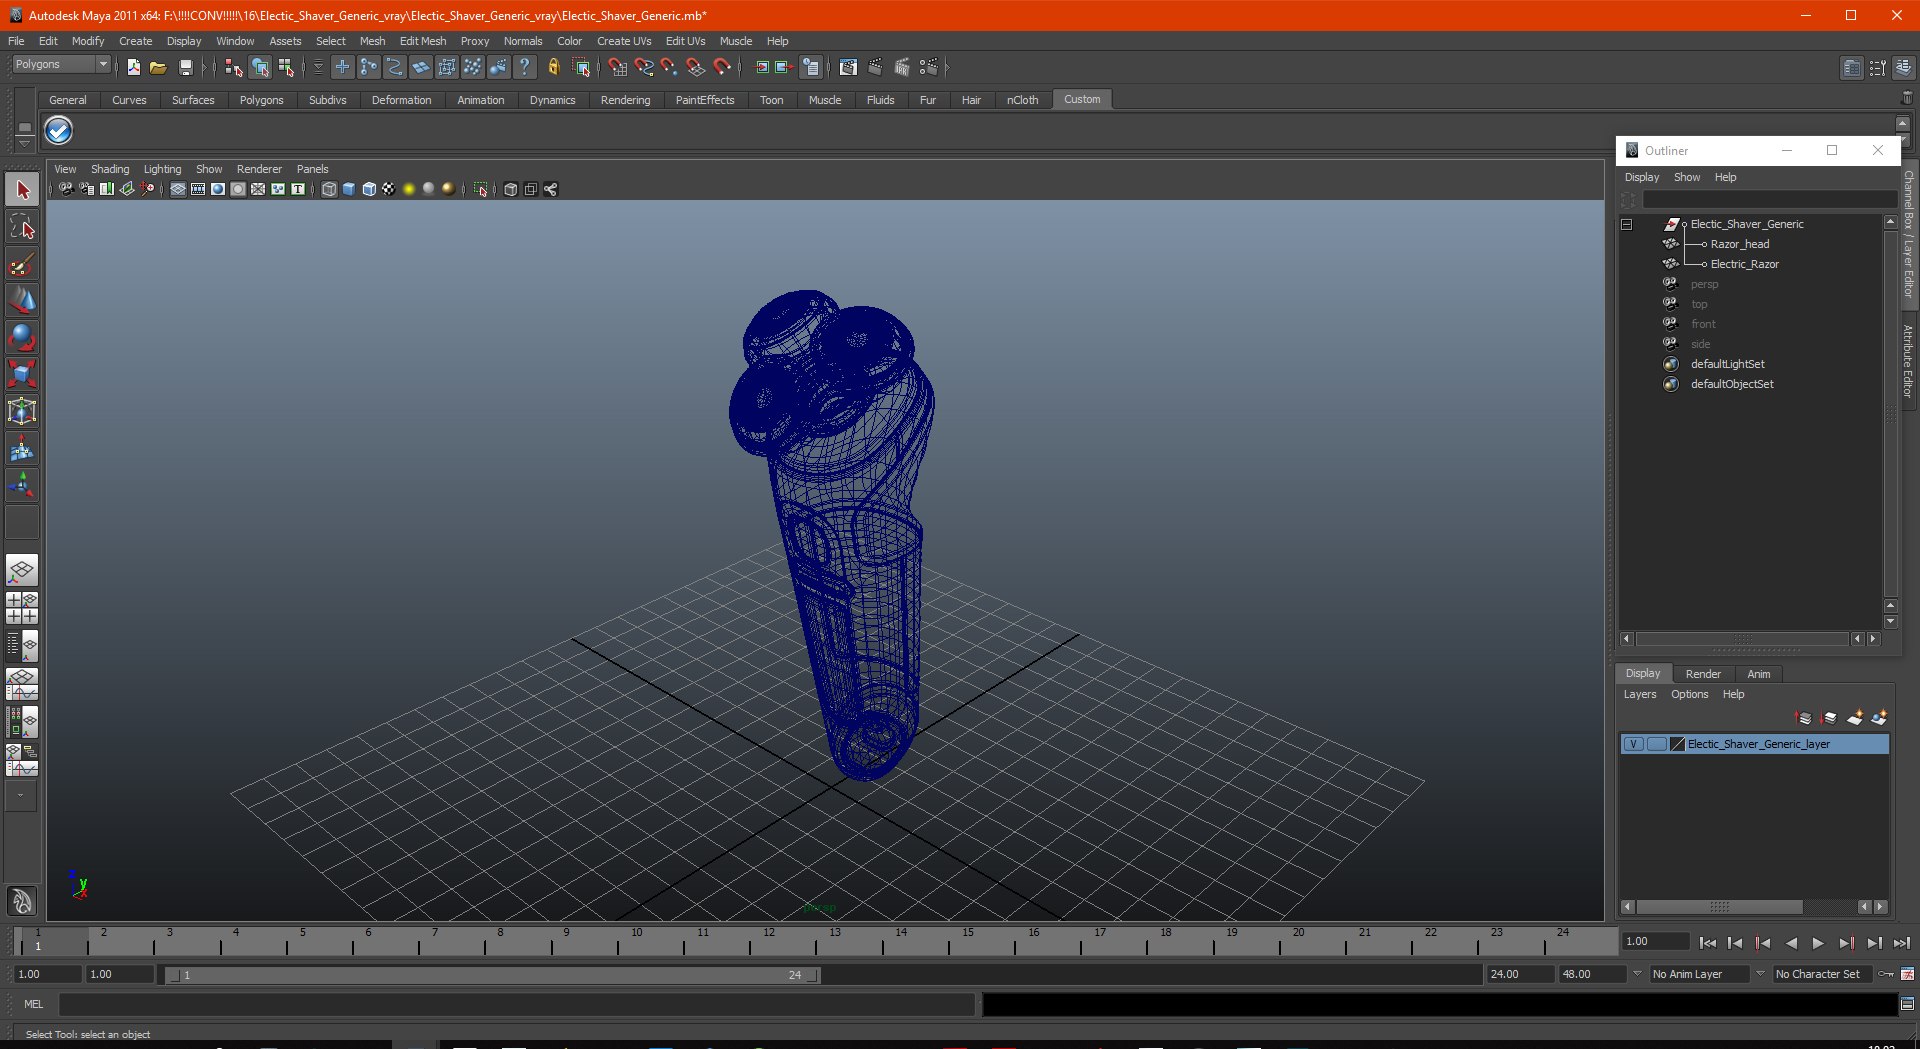Switch to four view layout
1920x1049 pixels.
tap(22, 607)
